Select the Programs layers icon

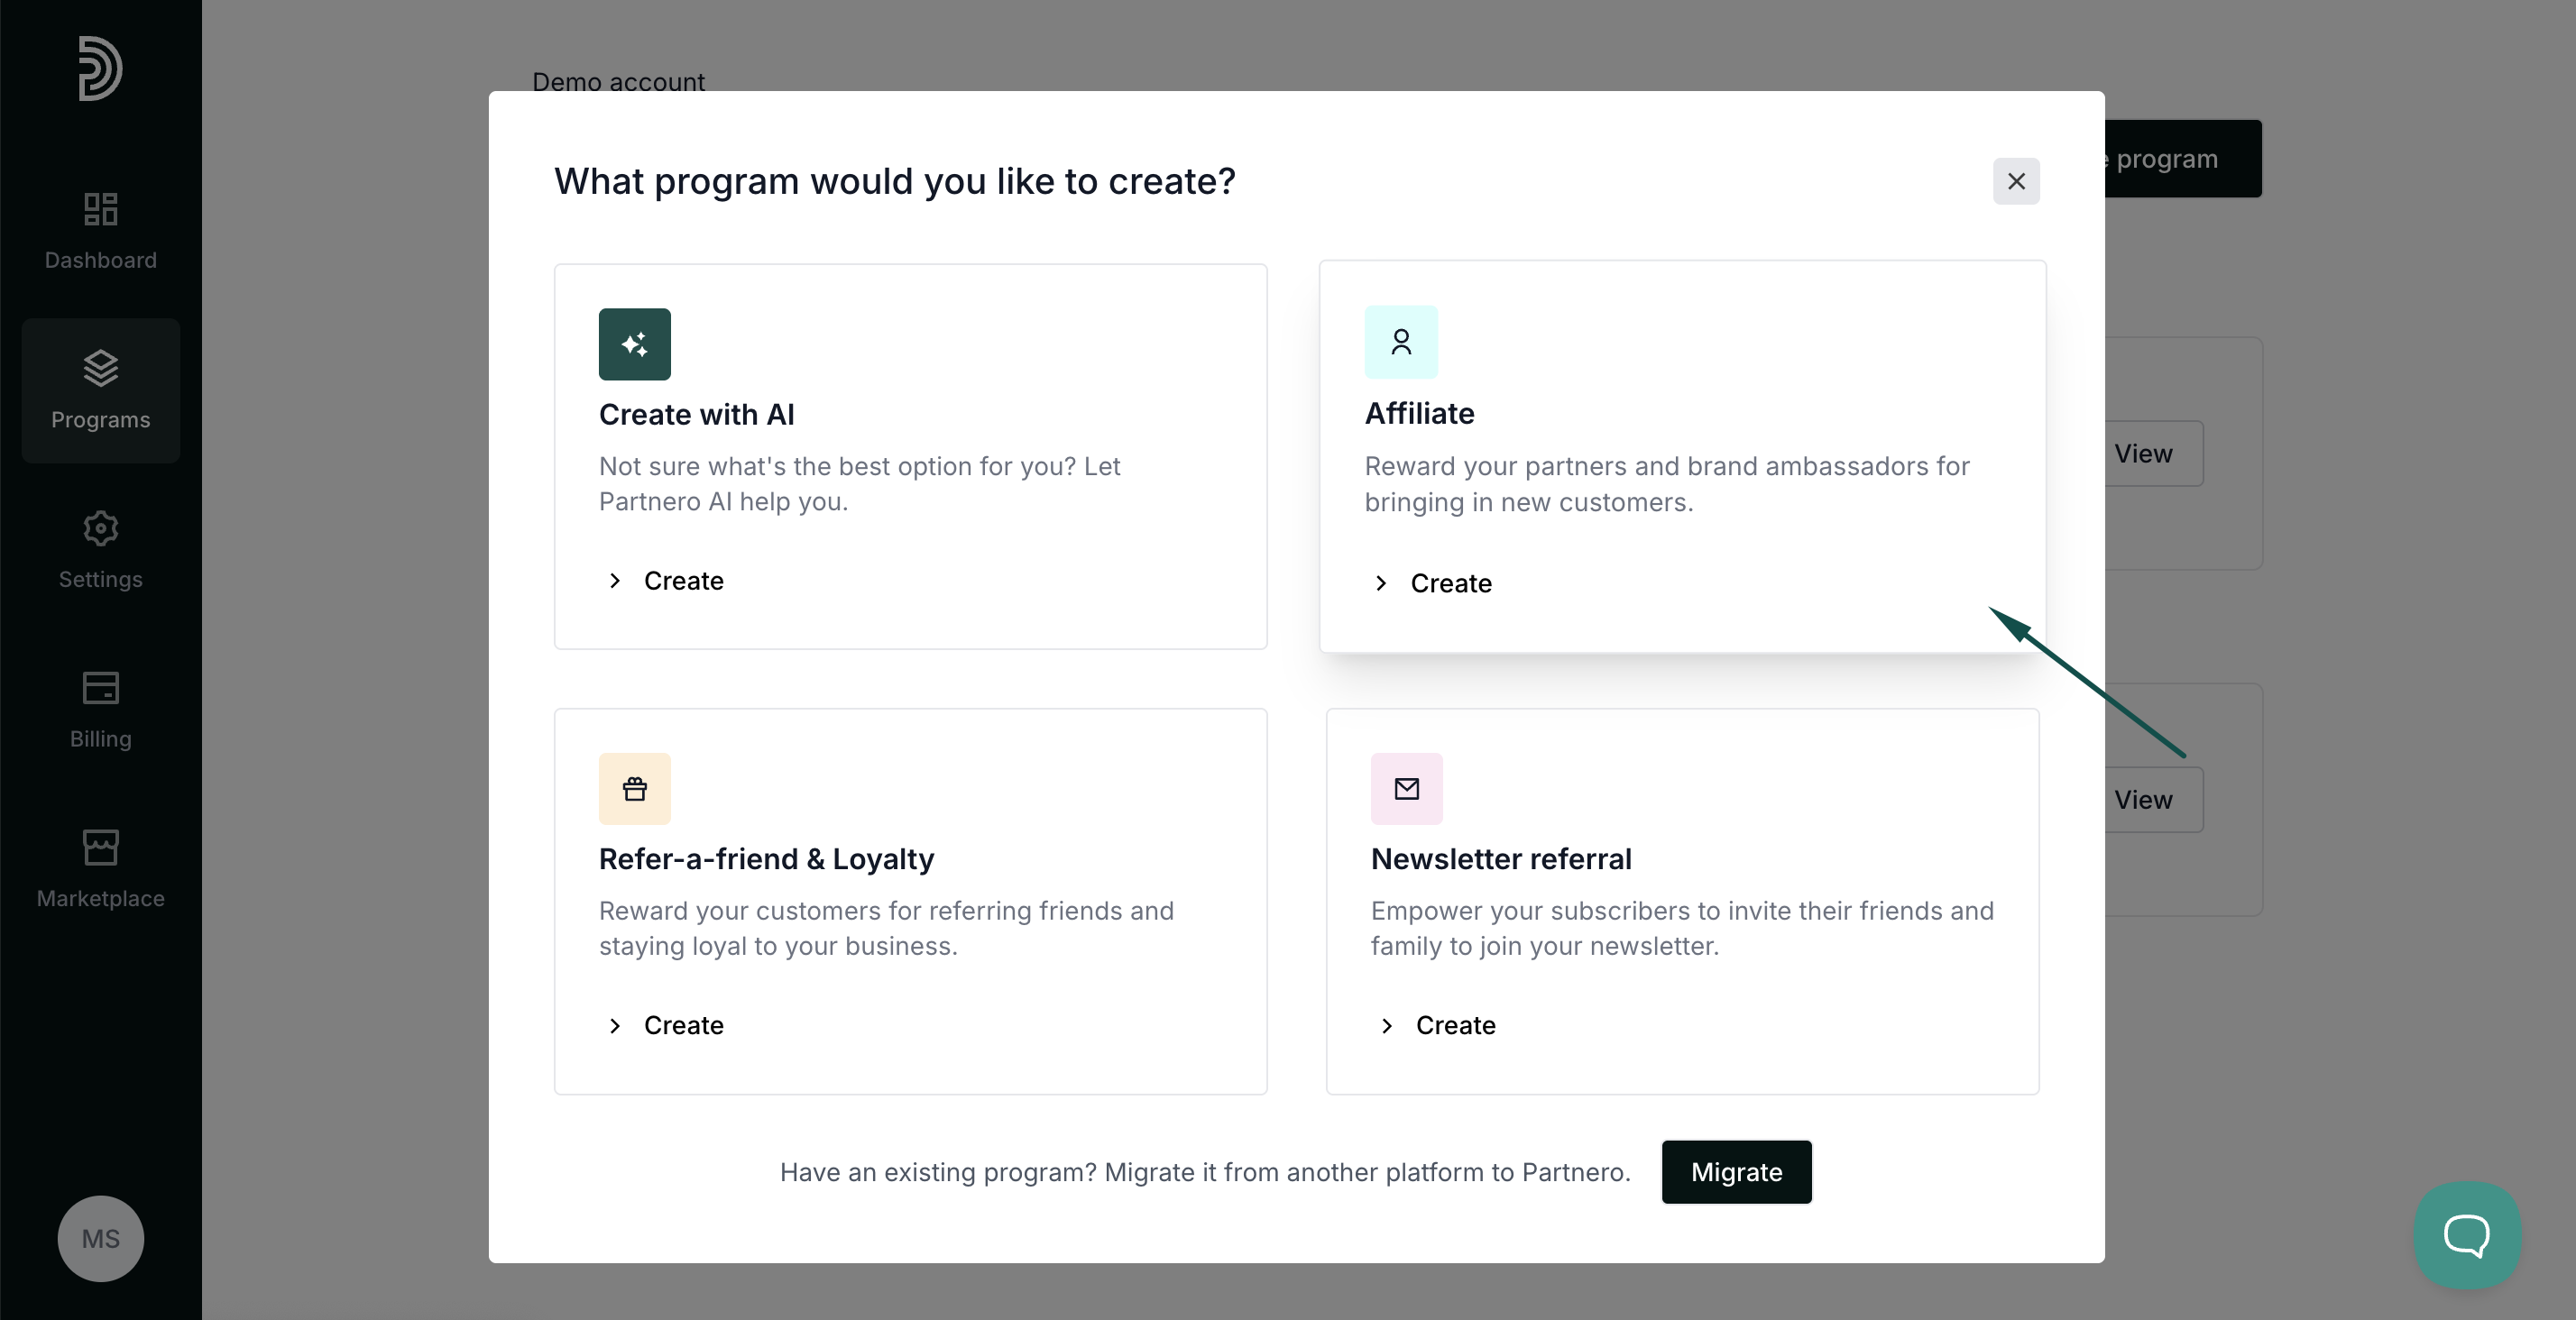100,368
